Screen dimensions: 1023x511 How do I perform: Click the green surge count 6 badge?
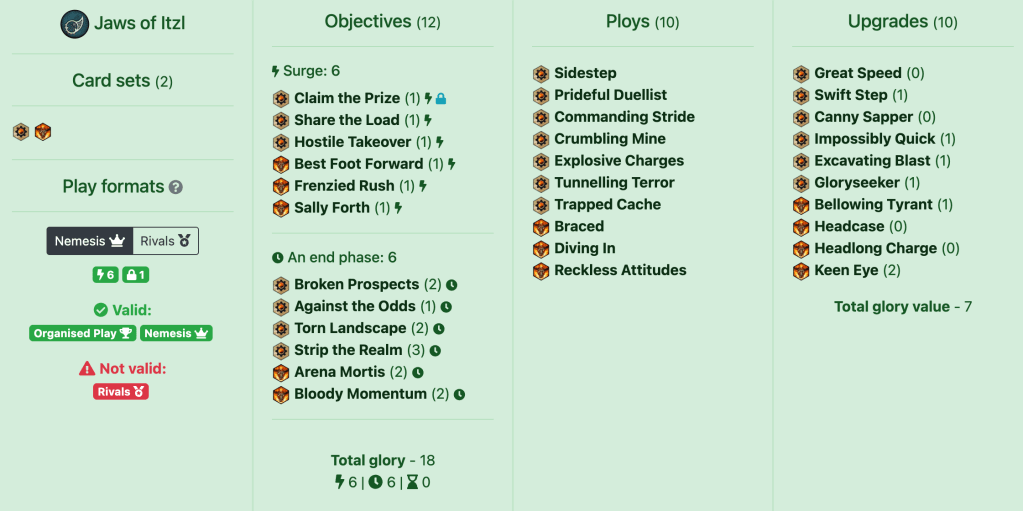[104, 275]
